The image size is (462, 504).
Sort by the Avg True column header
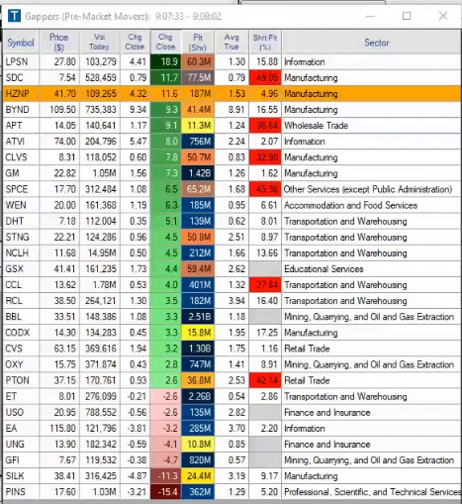(232, 42)
